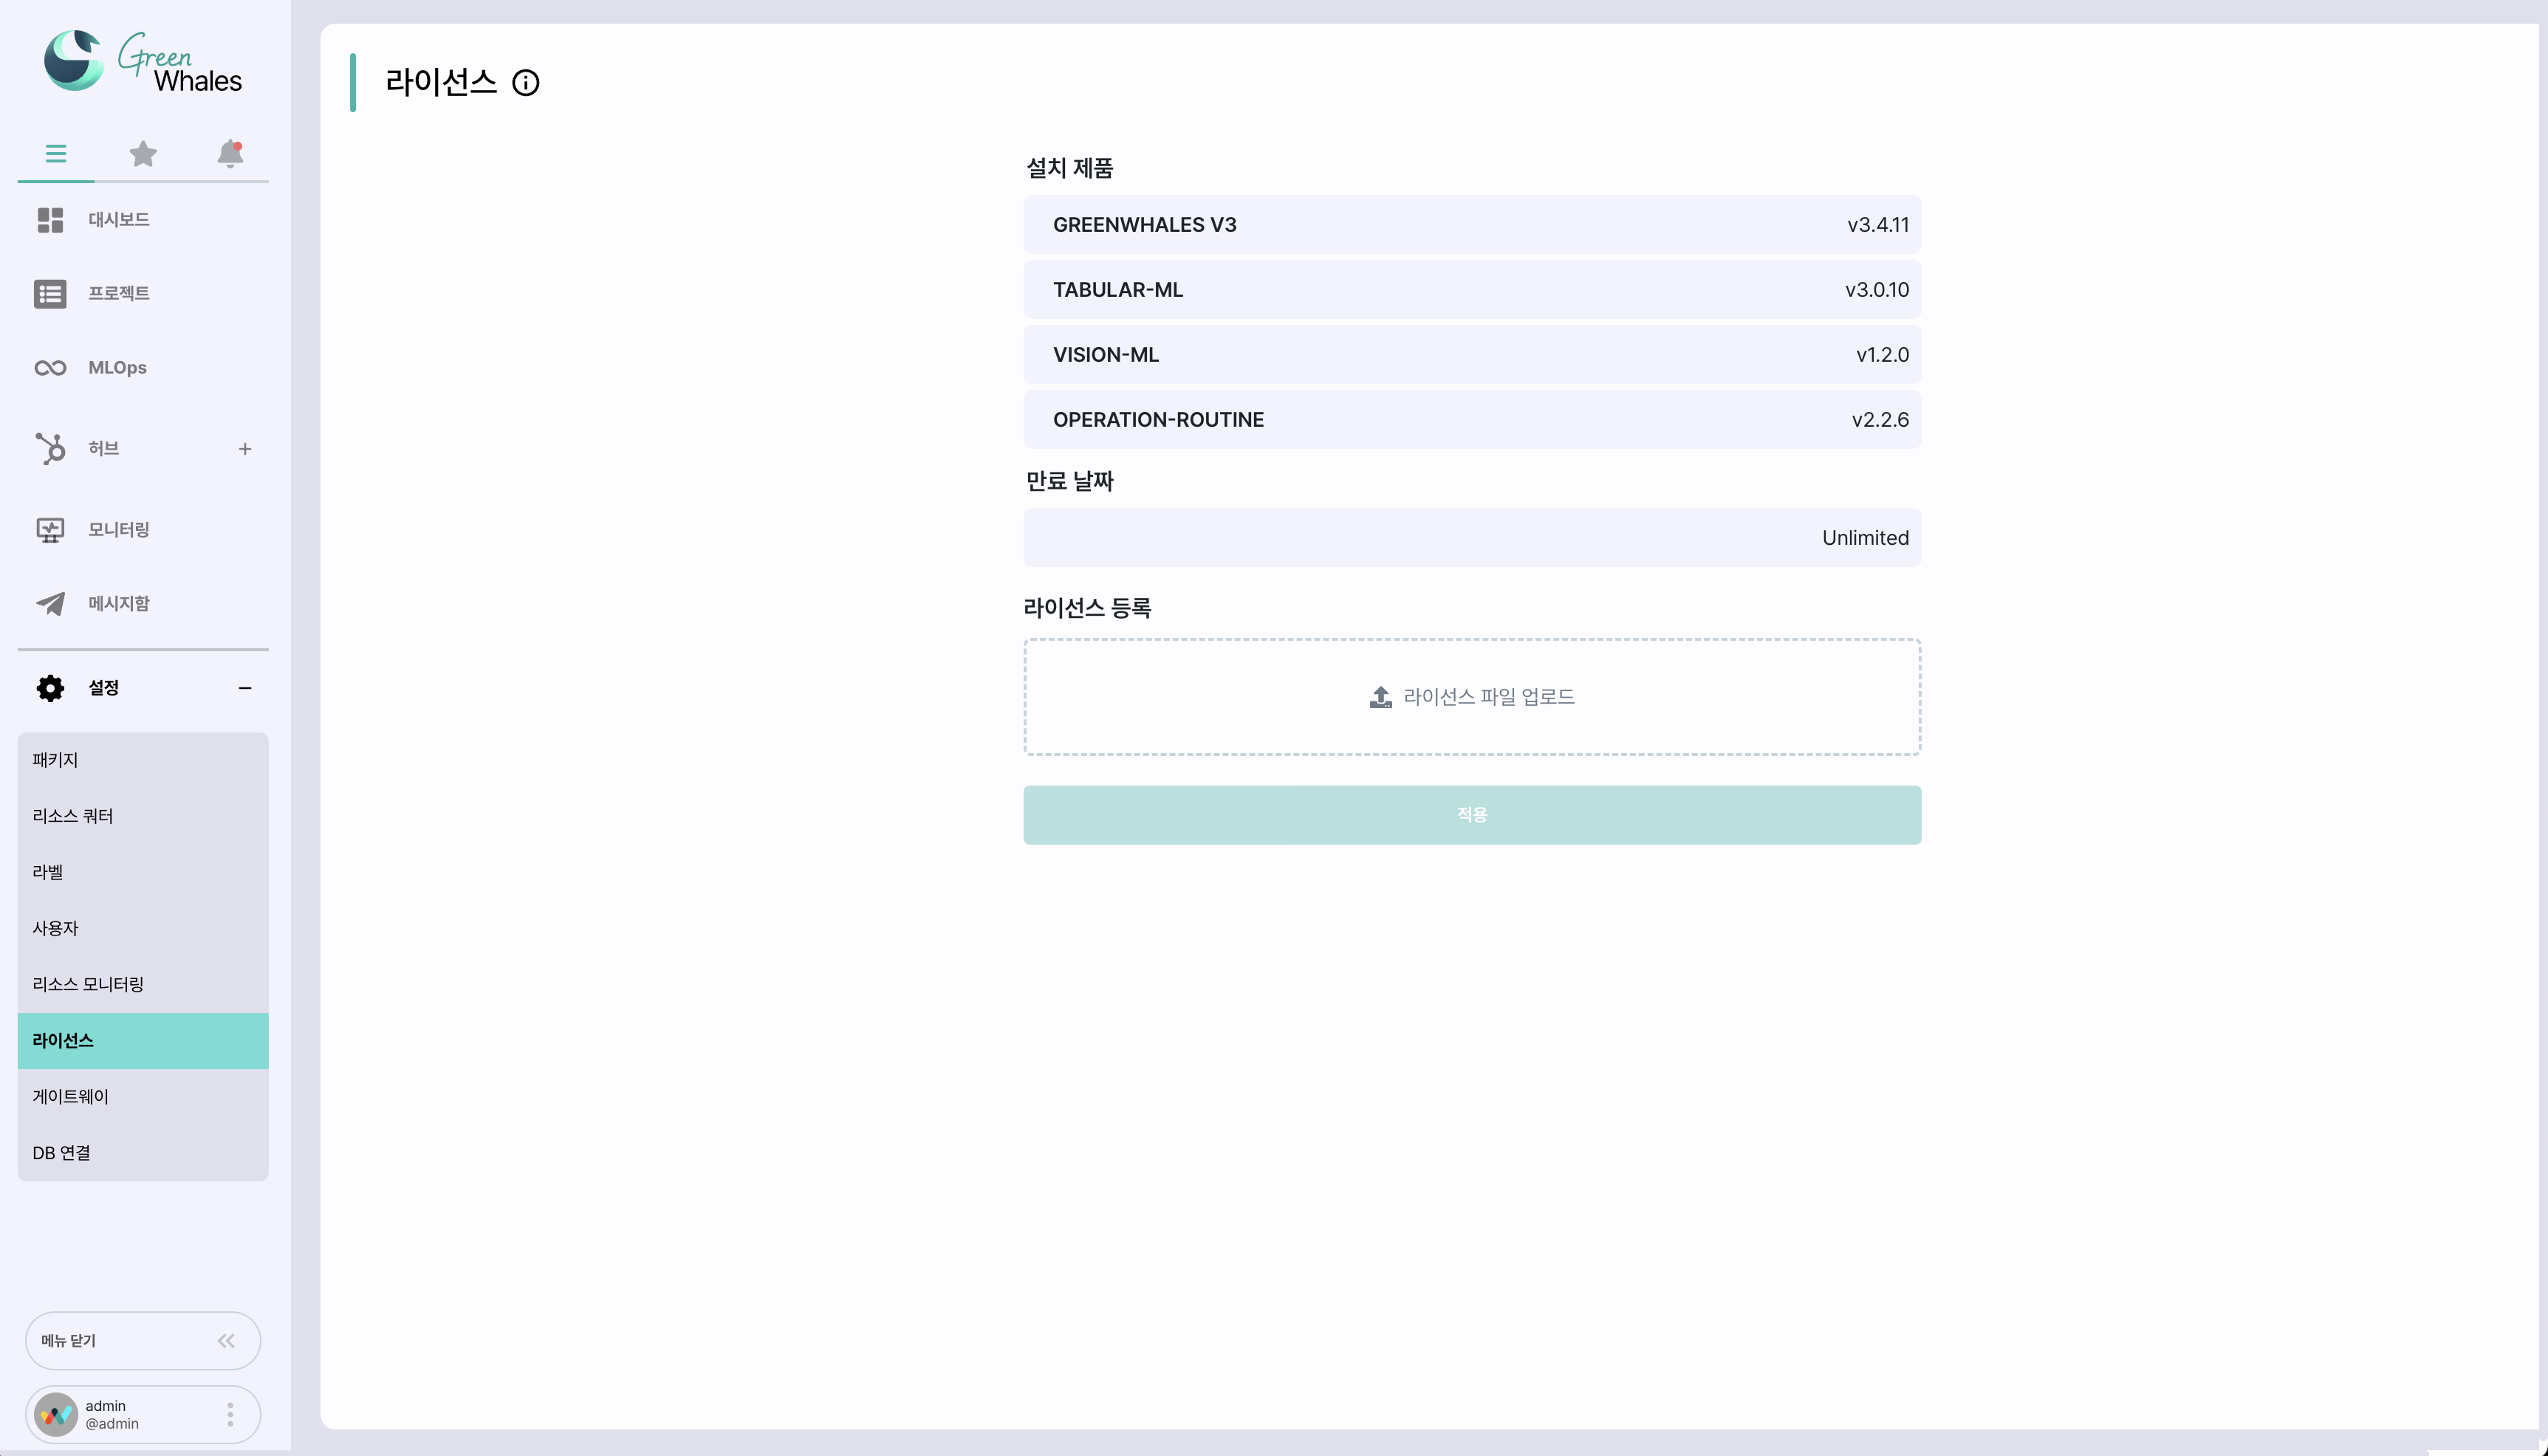Open 패키지 settings submenu

click(143, 760)
